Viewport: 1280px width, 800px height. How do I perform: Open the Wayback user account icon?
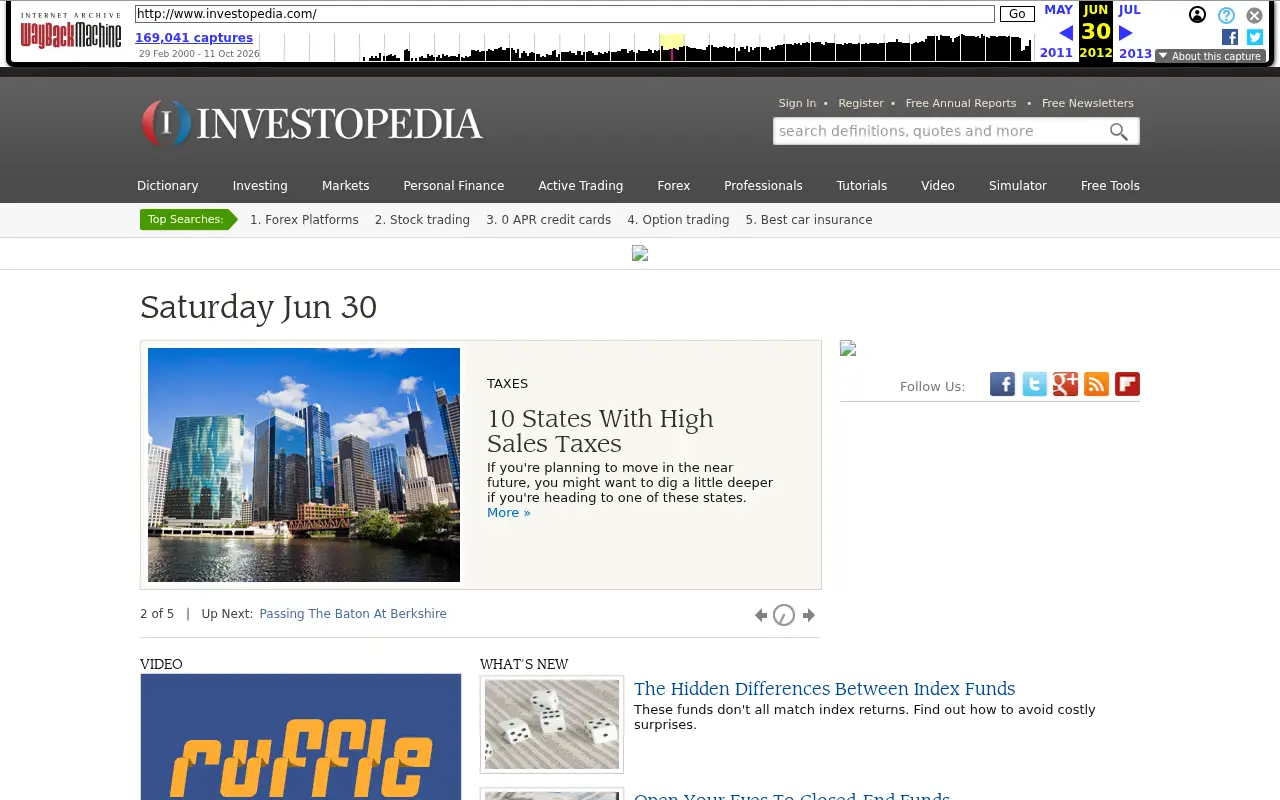tap(1197, 15)
